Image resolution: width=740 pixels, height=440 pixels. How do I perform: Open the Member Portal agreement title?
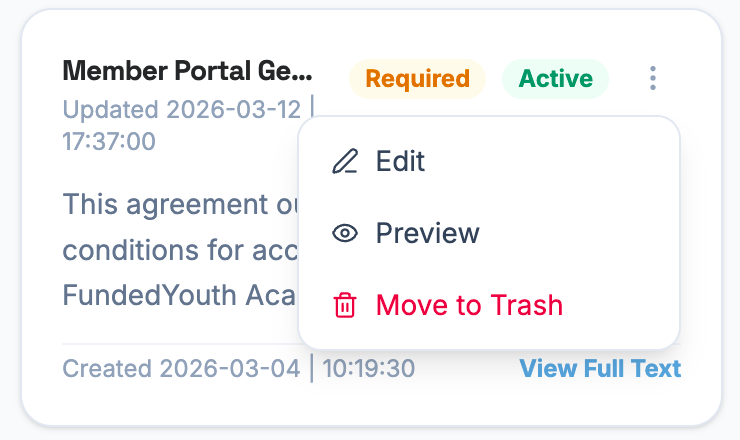[x=187, y=72]
